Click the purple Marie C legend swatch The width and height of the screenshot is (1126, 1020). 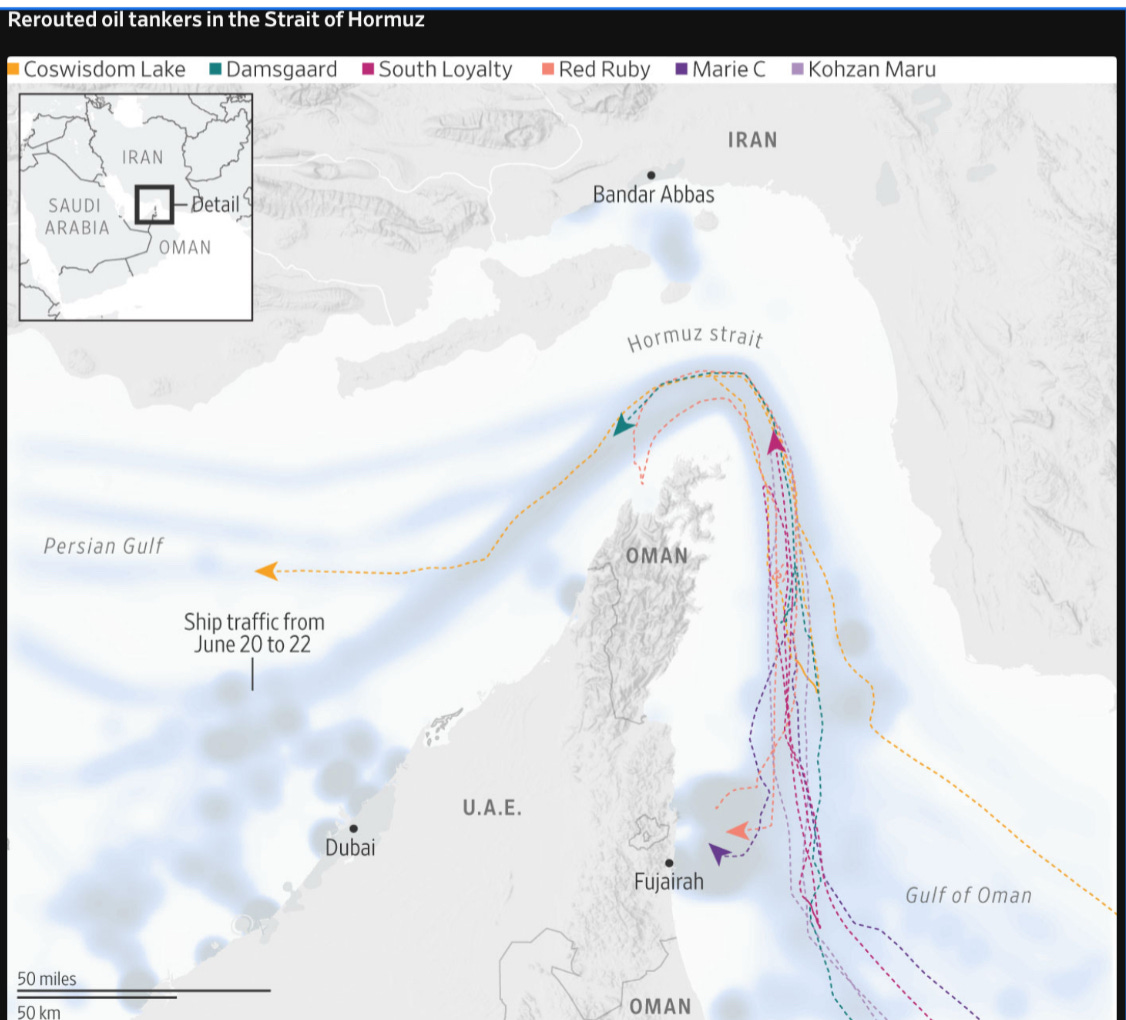681,69
